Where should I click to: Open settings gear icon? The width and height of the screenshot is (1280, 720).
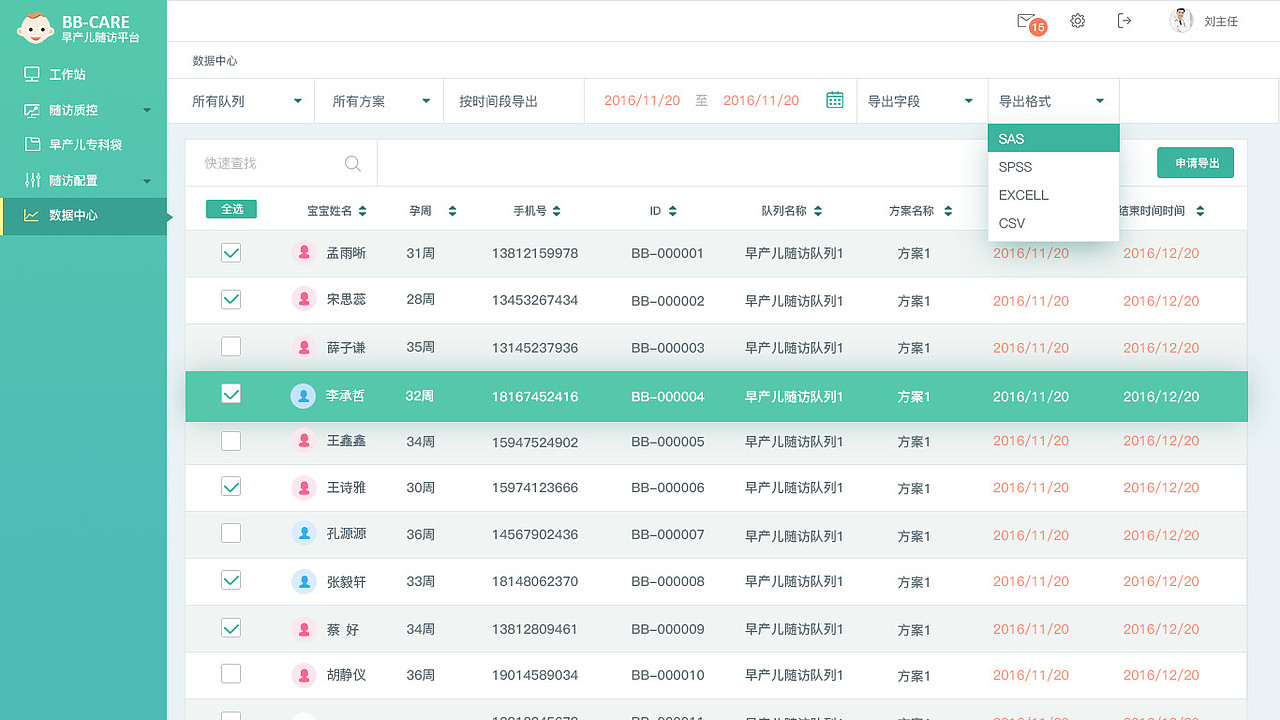tap(1077, 21)
